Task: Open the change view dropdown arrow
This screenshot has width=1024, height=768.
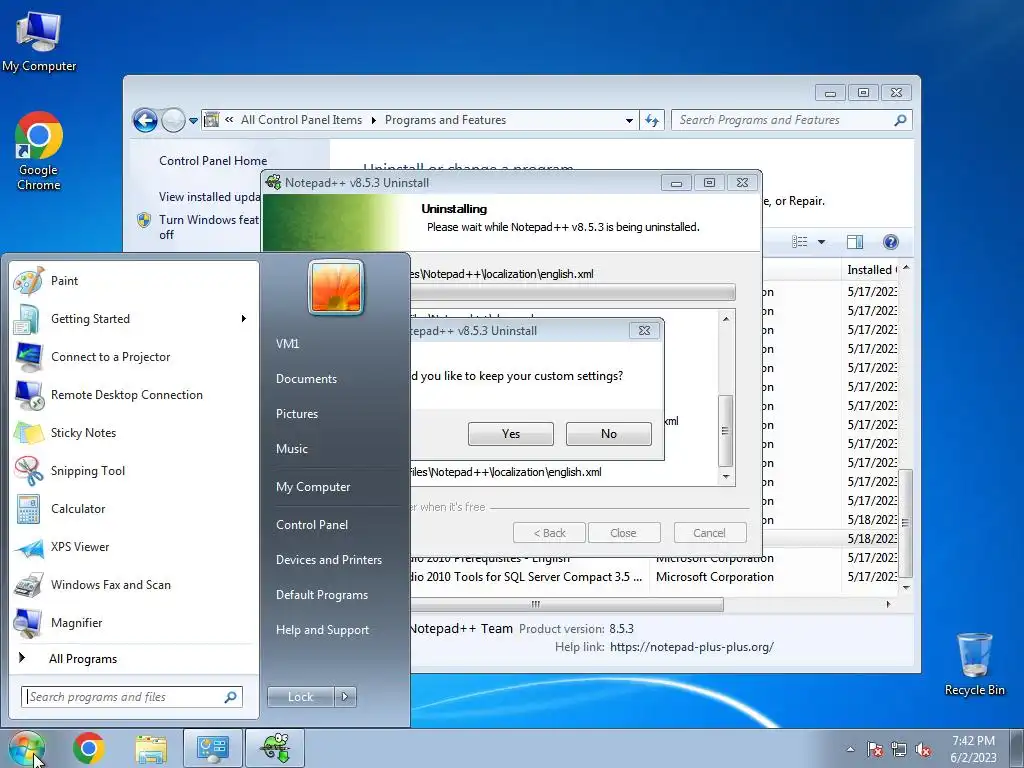Action: [822, 242]
